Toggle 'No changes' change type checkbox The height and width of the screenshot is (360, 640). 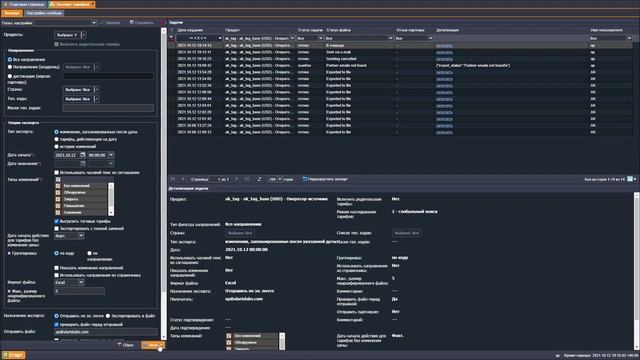point(58,186)
